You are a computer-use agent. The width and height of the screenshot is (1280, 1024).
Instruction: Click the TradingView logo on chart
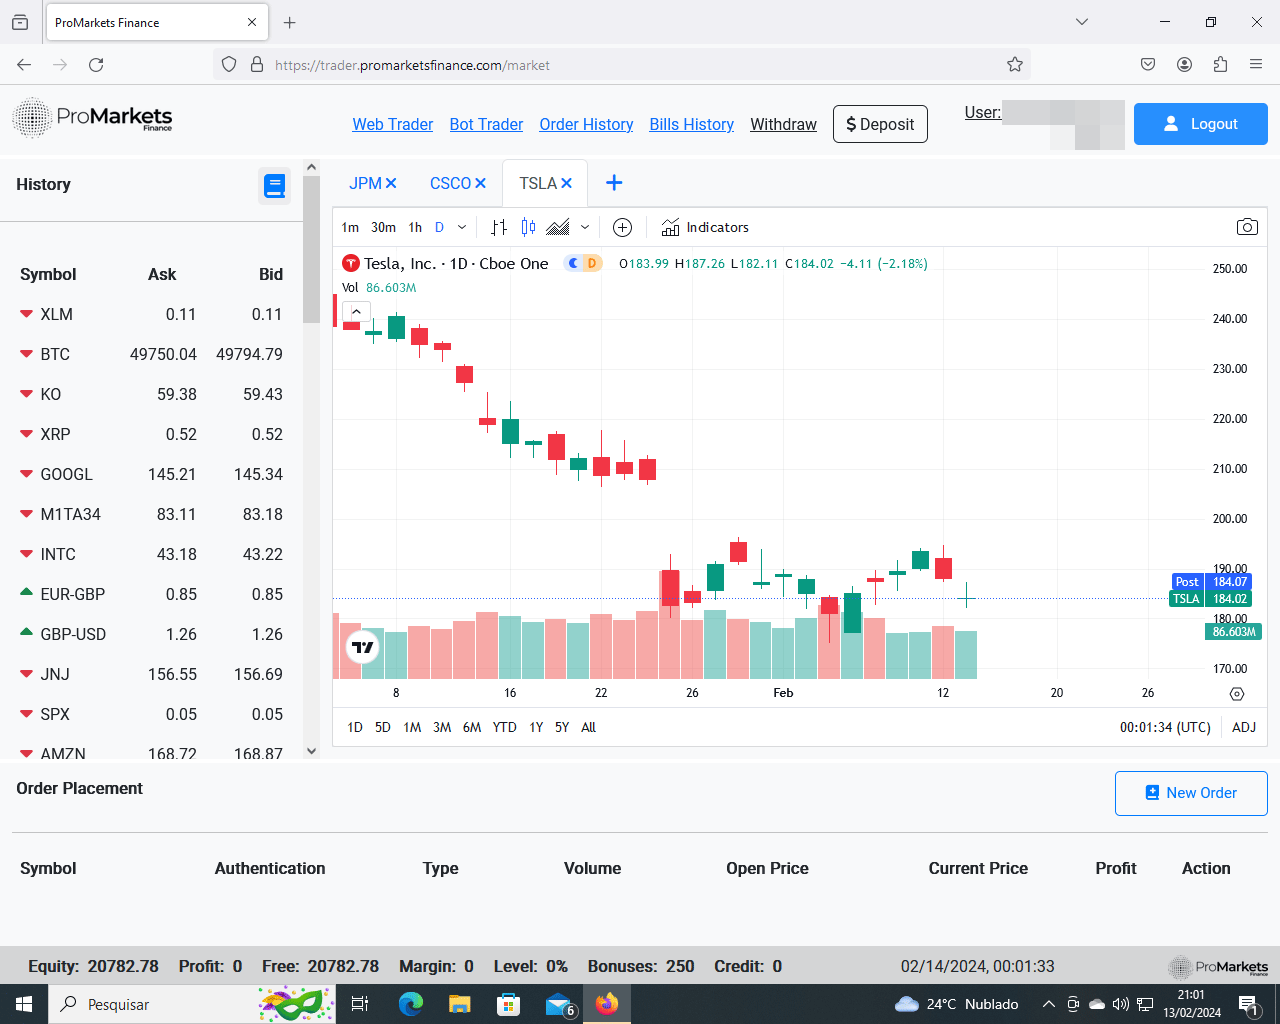click(363, 648)
